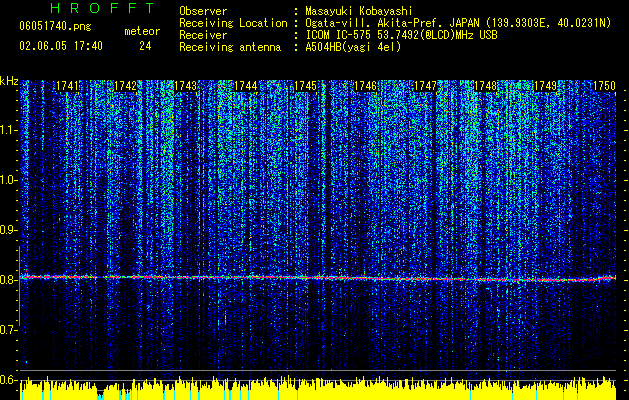Click the Observer field label
The height and width of the screenshot is (400, 629).
(203, 11)
